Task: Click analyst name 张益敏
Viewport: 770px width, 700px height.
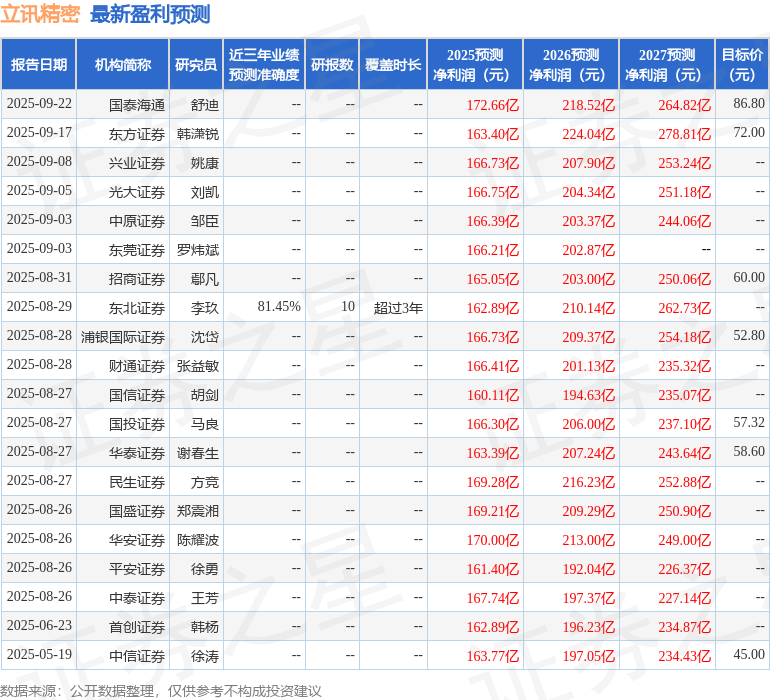Action: click(x=198, y=366)
